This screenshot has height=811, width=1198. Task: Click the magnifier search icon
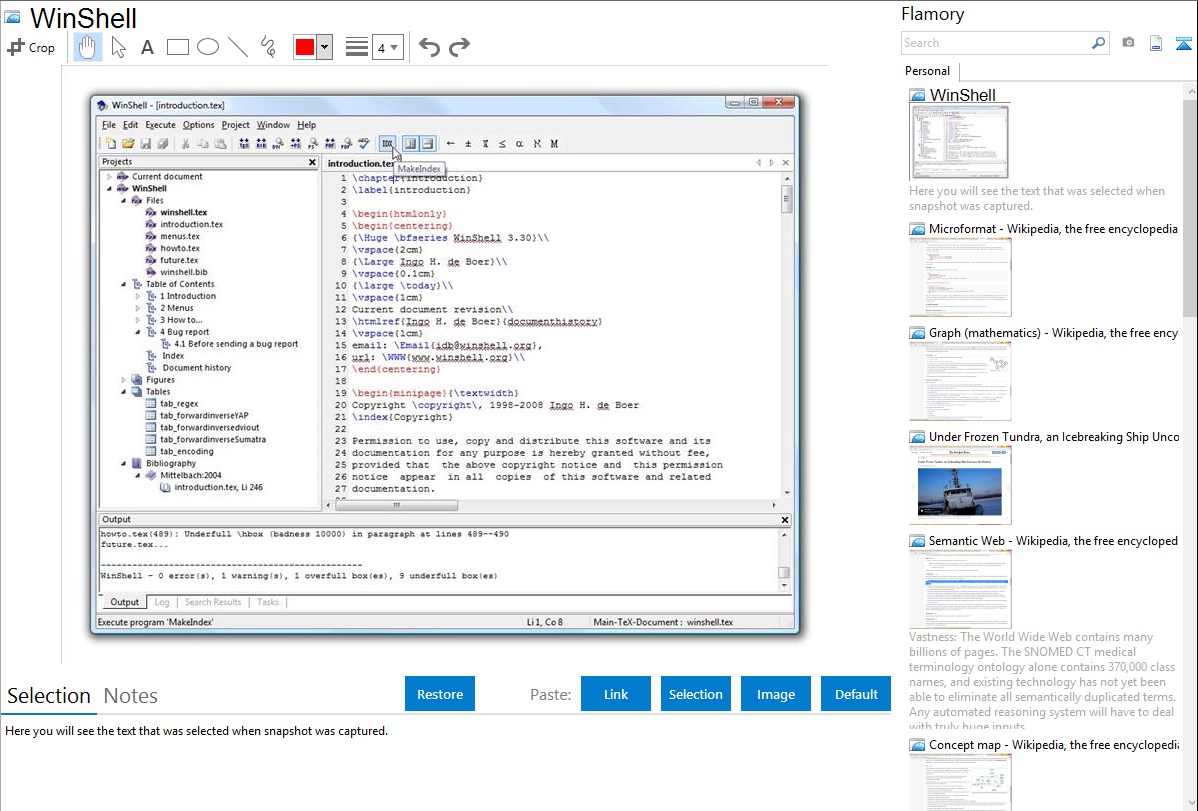[1099, 43]
